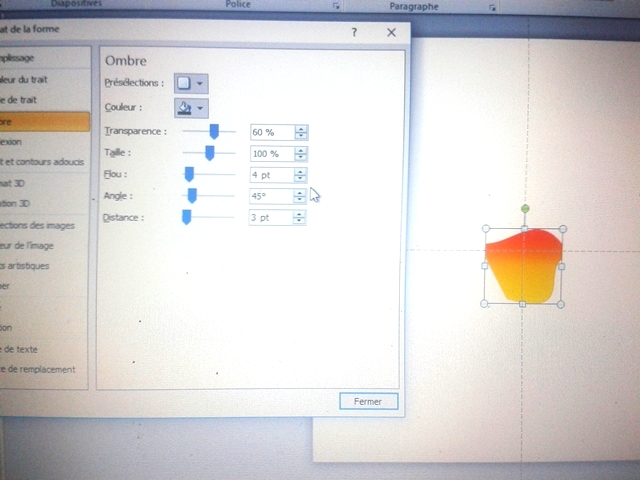Open the Paragraphe dialog launcher icon

click(x=493, y=6)
